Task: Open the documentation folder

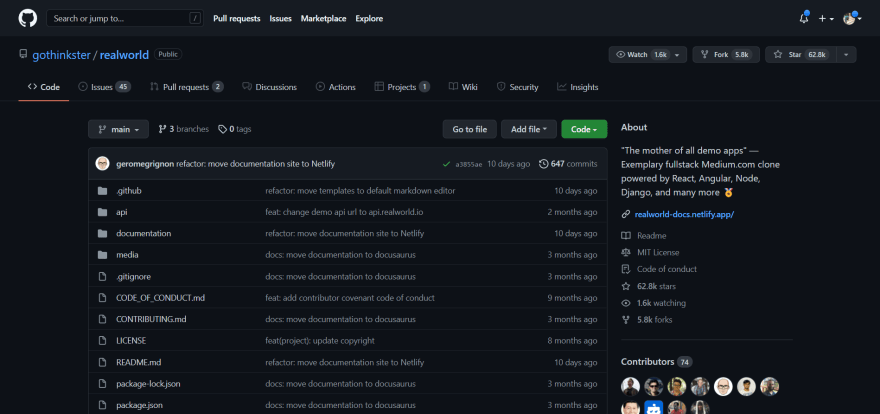Action: pyautogui.click(x=144, y=233)
